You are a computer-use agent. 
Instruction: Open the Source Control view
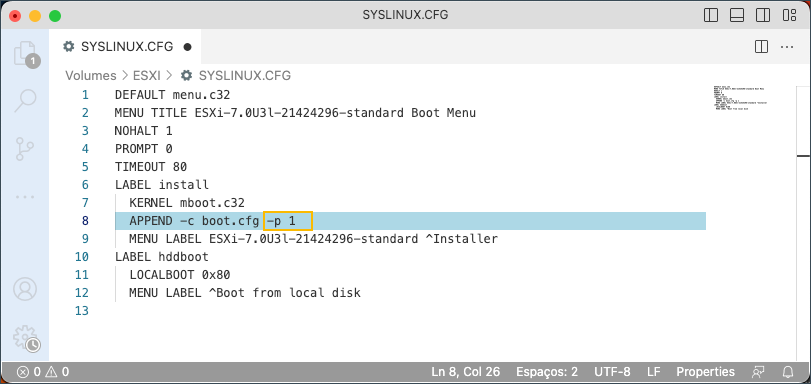(25, 149)
